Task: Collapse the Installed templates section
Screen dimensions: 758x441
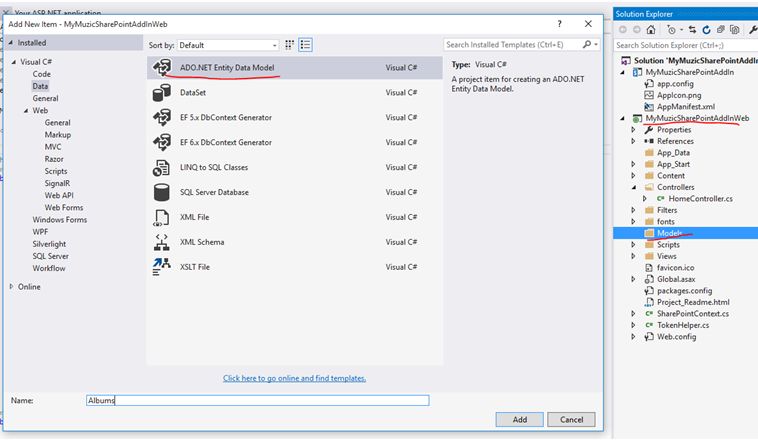Action: [11, 43]
